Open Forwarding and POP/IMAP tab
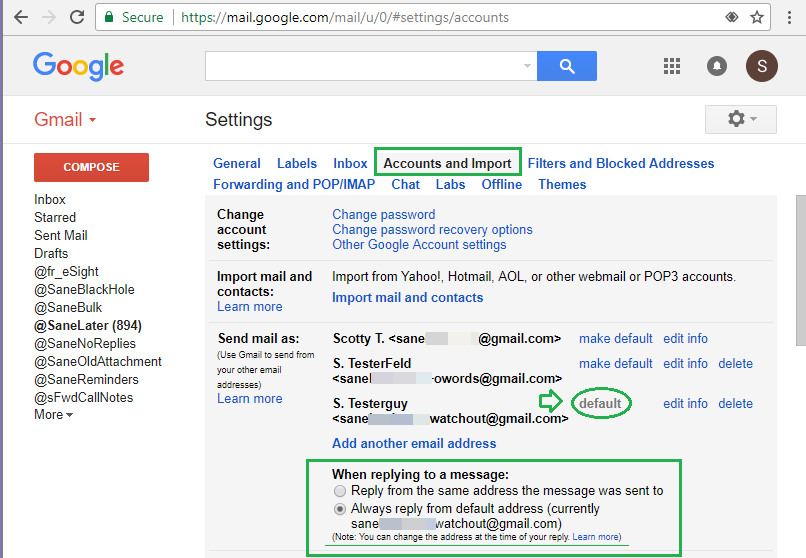 coord(294,184)
